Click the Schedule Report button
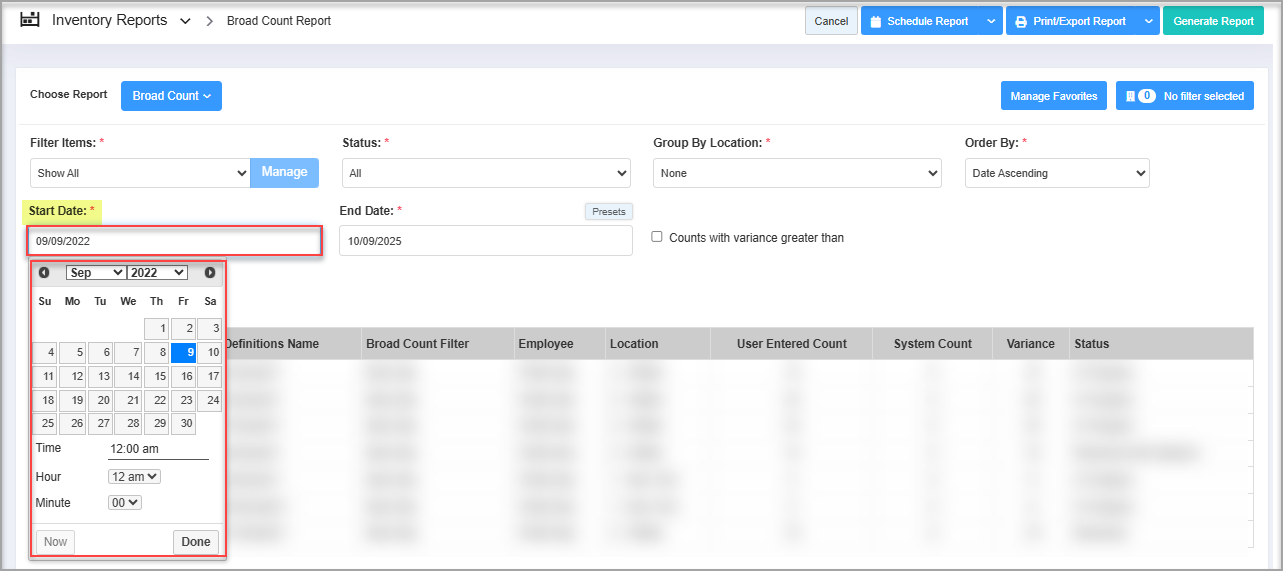 (x=918, y=21)
